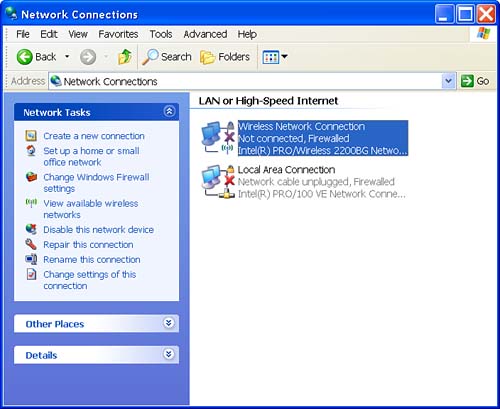This screenshot has width=500, height=409.
Task: Collapse the Network Tasks panel
Action: 169,111
